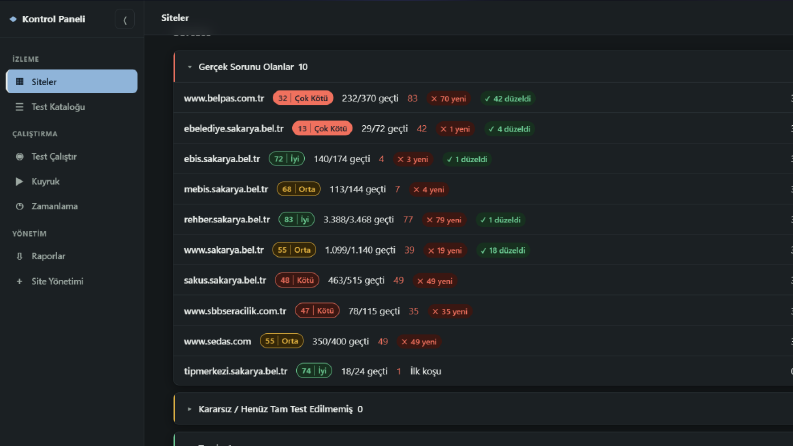Click the 4 yeni badge for mebis
The height and width of the screenshot is (446, 793).
[429, 190]
